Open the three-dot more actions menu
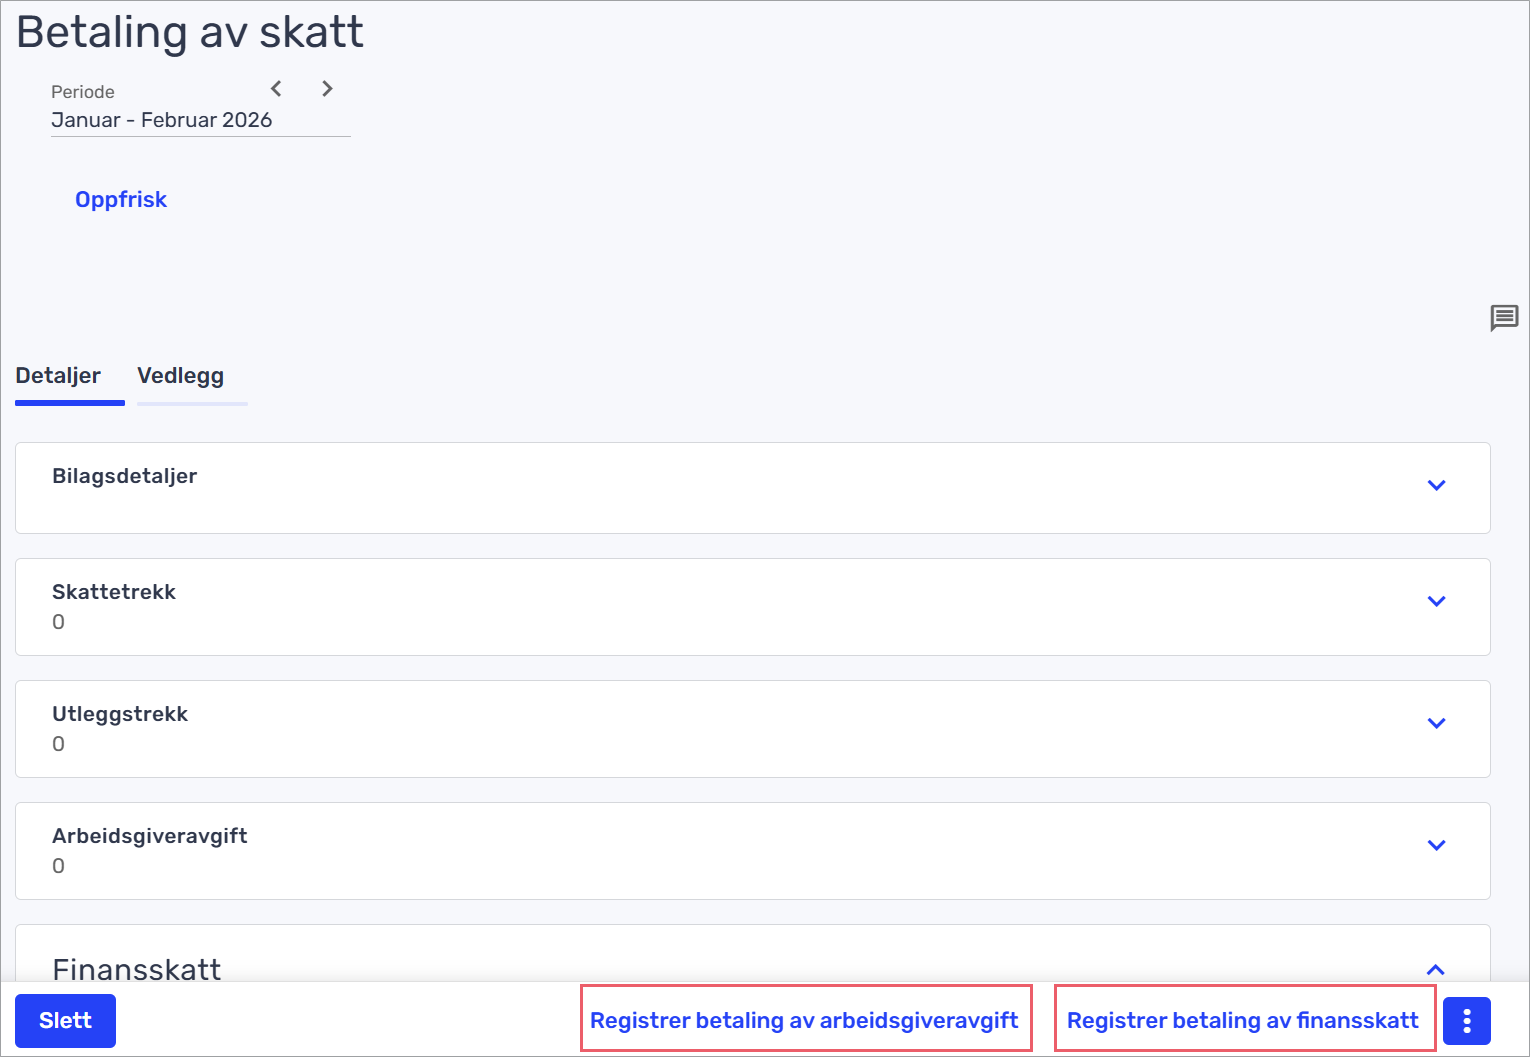Screen dimensions: 1530x1057 [1466, 1021]
